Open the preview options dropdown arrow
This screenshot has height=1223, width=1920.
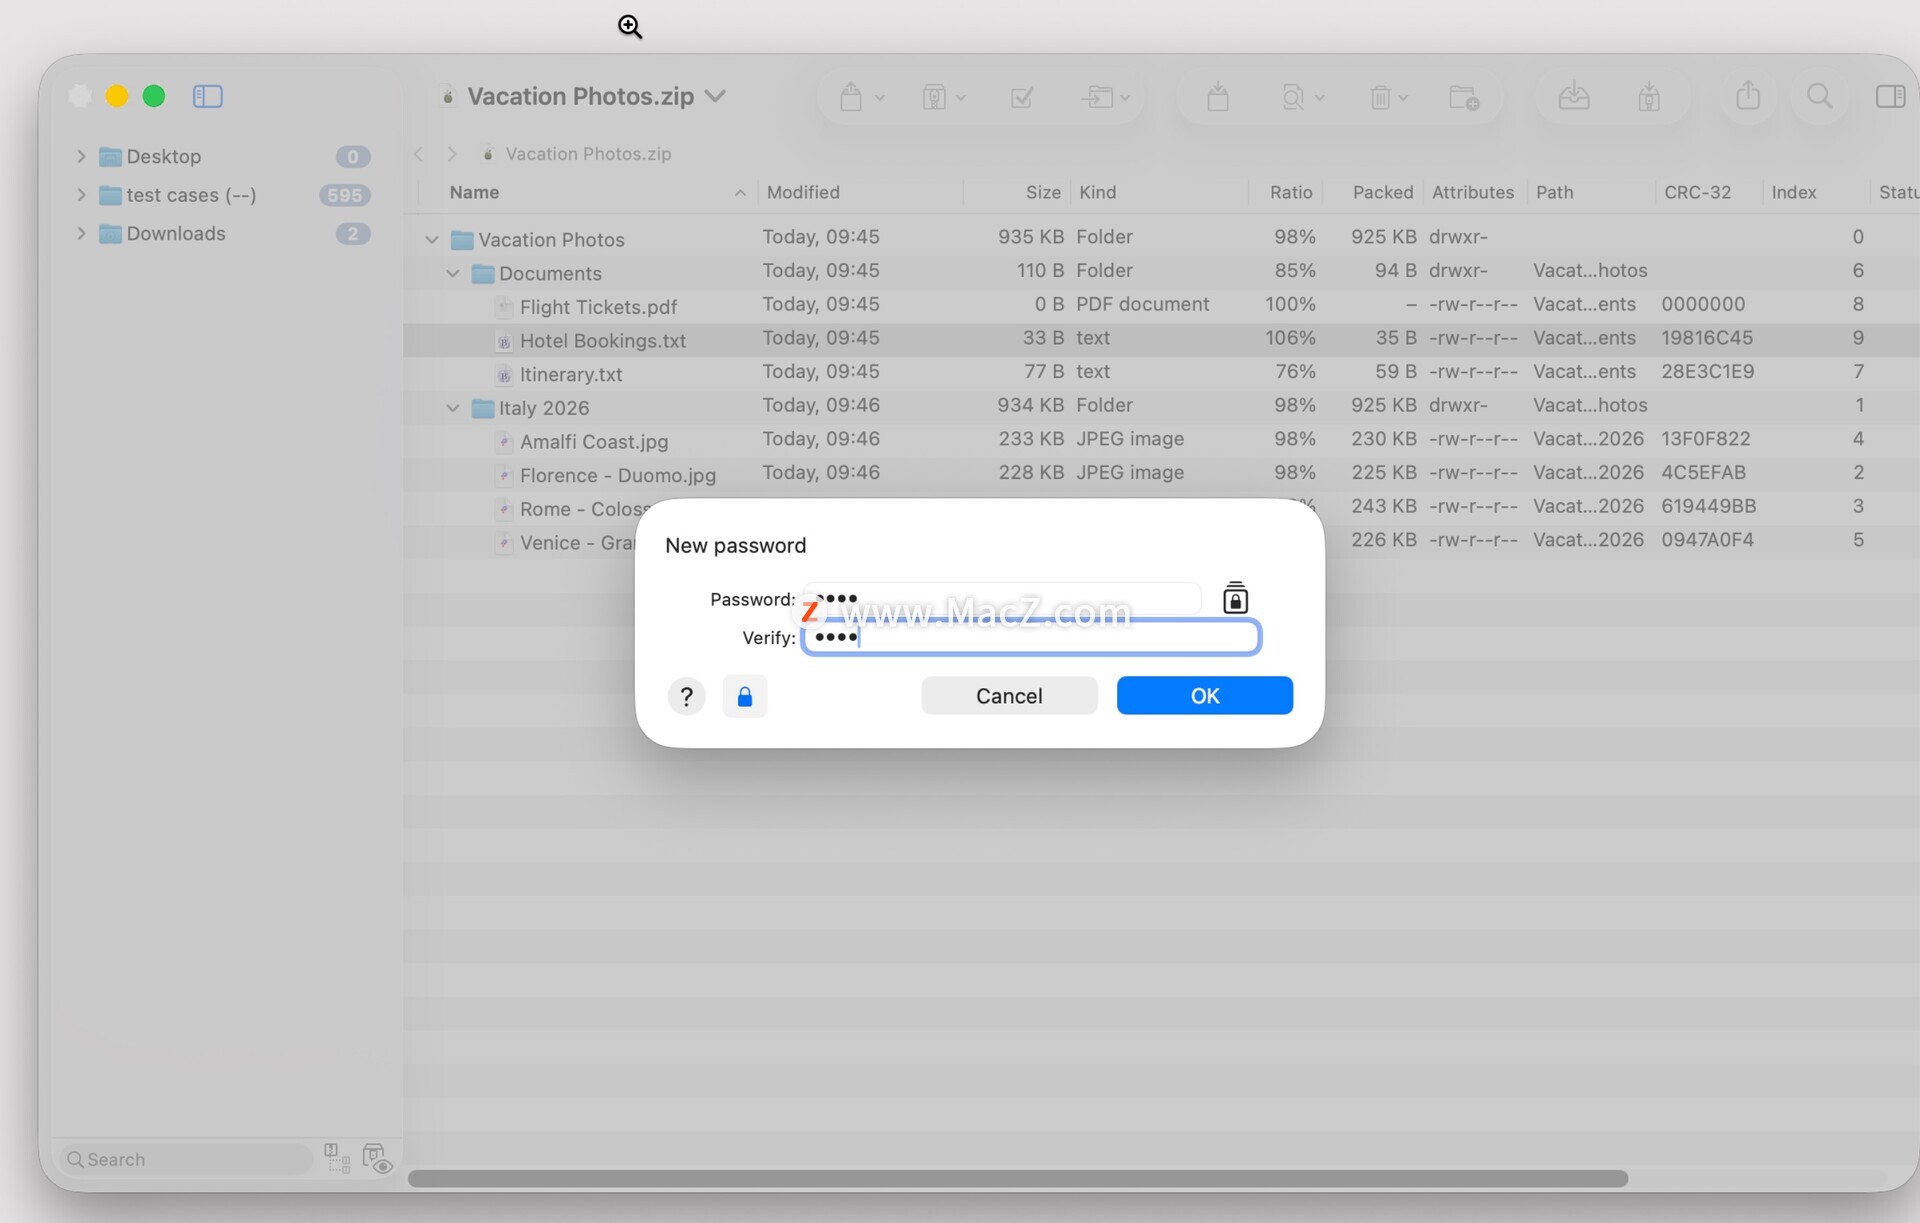1320,98
